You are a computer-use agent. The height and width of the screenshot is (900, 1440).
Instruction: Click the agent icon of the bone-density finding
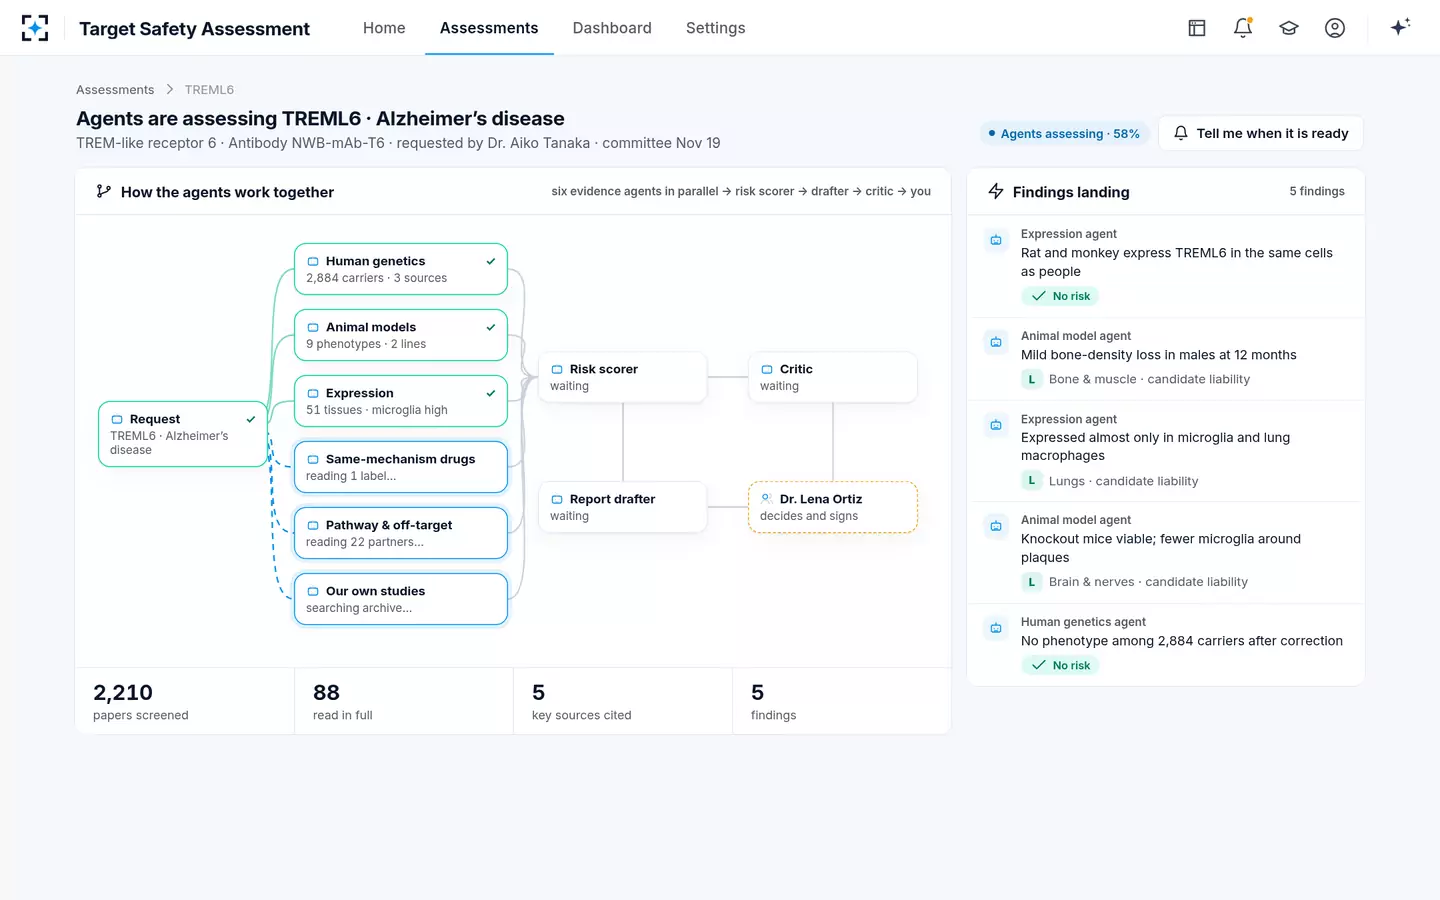pyautogui.click(x=996, y=342)
